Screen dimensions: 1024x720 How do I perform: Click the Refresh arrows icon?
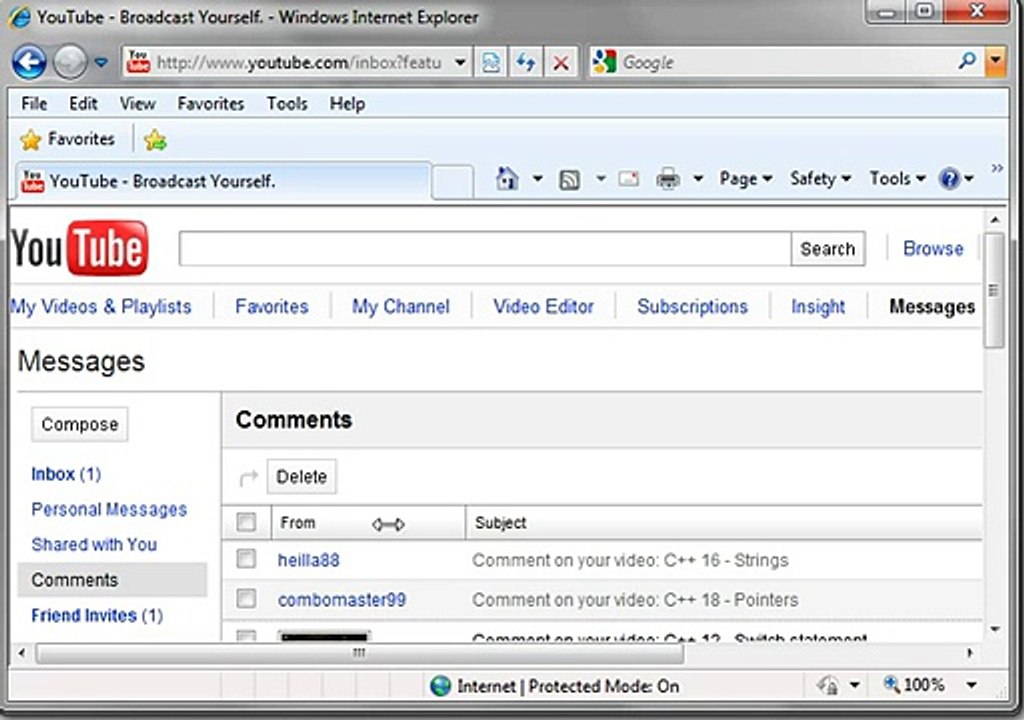click(x=526, y=63)
